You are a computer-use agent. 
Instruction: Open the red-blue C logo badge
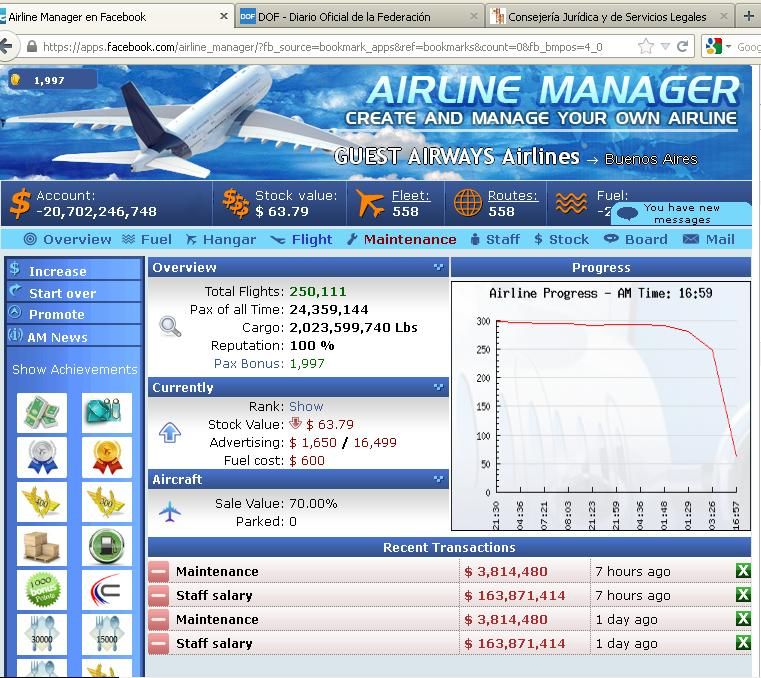coord(107,590)
